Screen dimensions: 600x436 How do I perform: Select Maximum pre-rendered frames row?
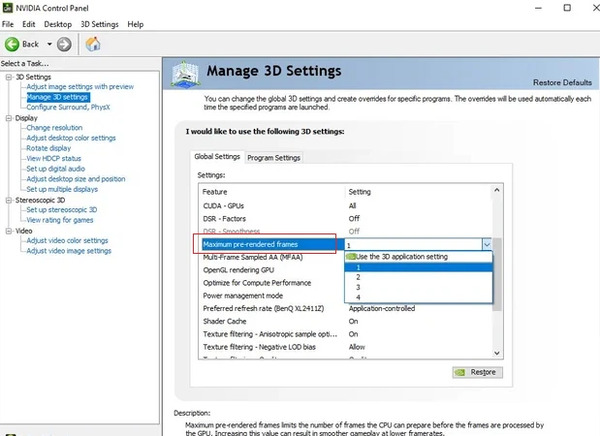click(272, 244)
